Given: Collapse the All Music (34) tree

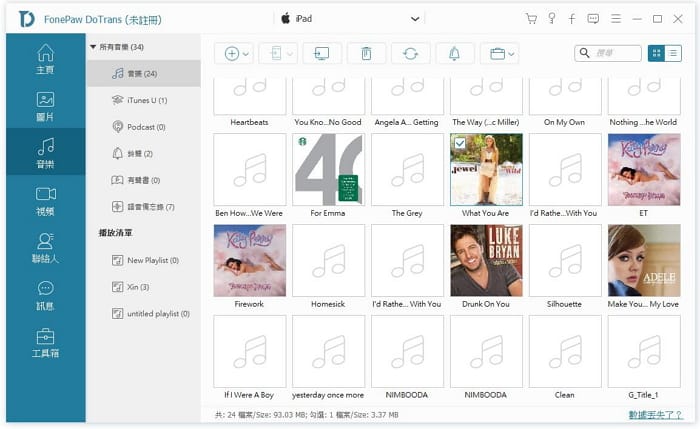Looking at the screenshot, I should click(x=93, y=47).
